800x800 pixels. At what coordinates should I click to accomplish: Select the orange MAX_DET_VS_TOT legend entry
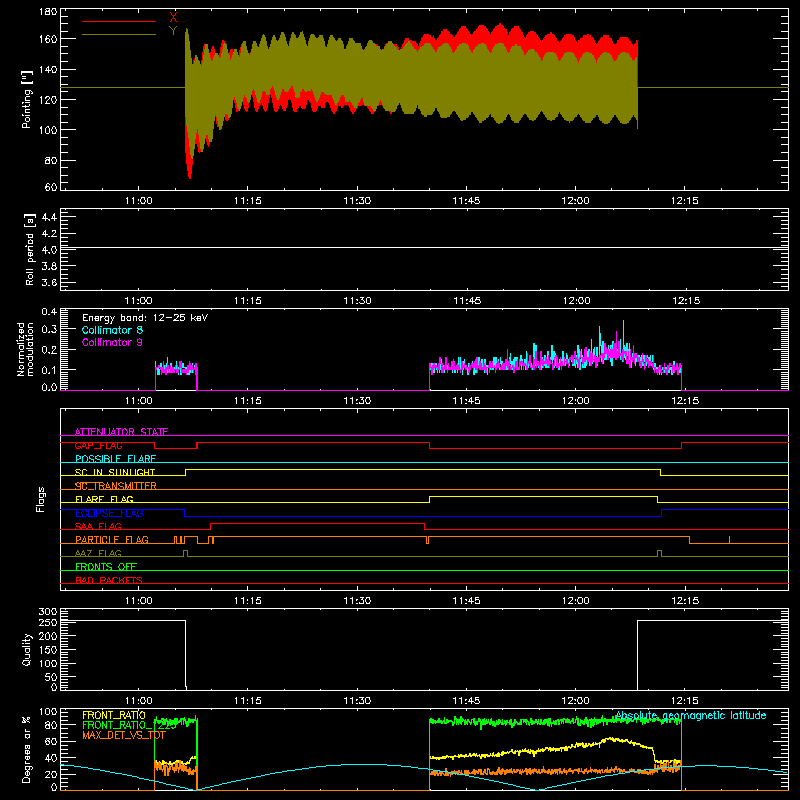pos(124,735)
